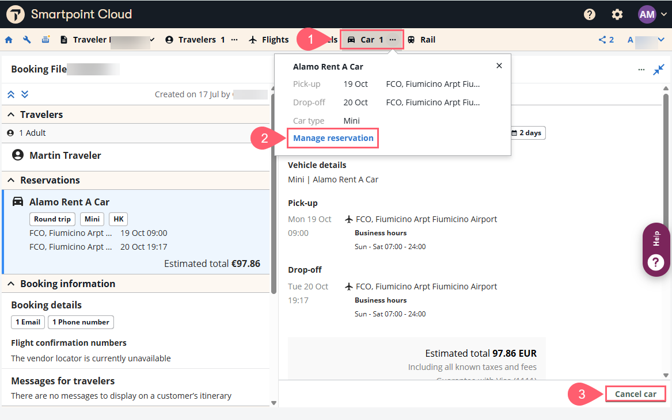This screenshot has height=420, width=672.
Task: Open the help question mark in header
Action: (x=589, y=15)
